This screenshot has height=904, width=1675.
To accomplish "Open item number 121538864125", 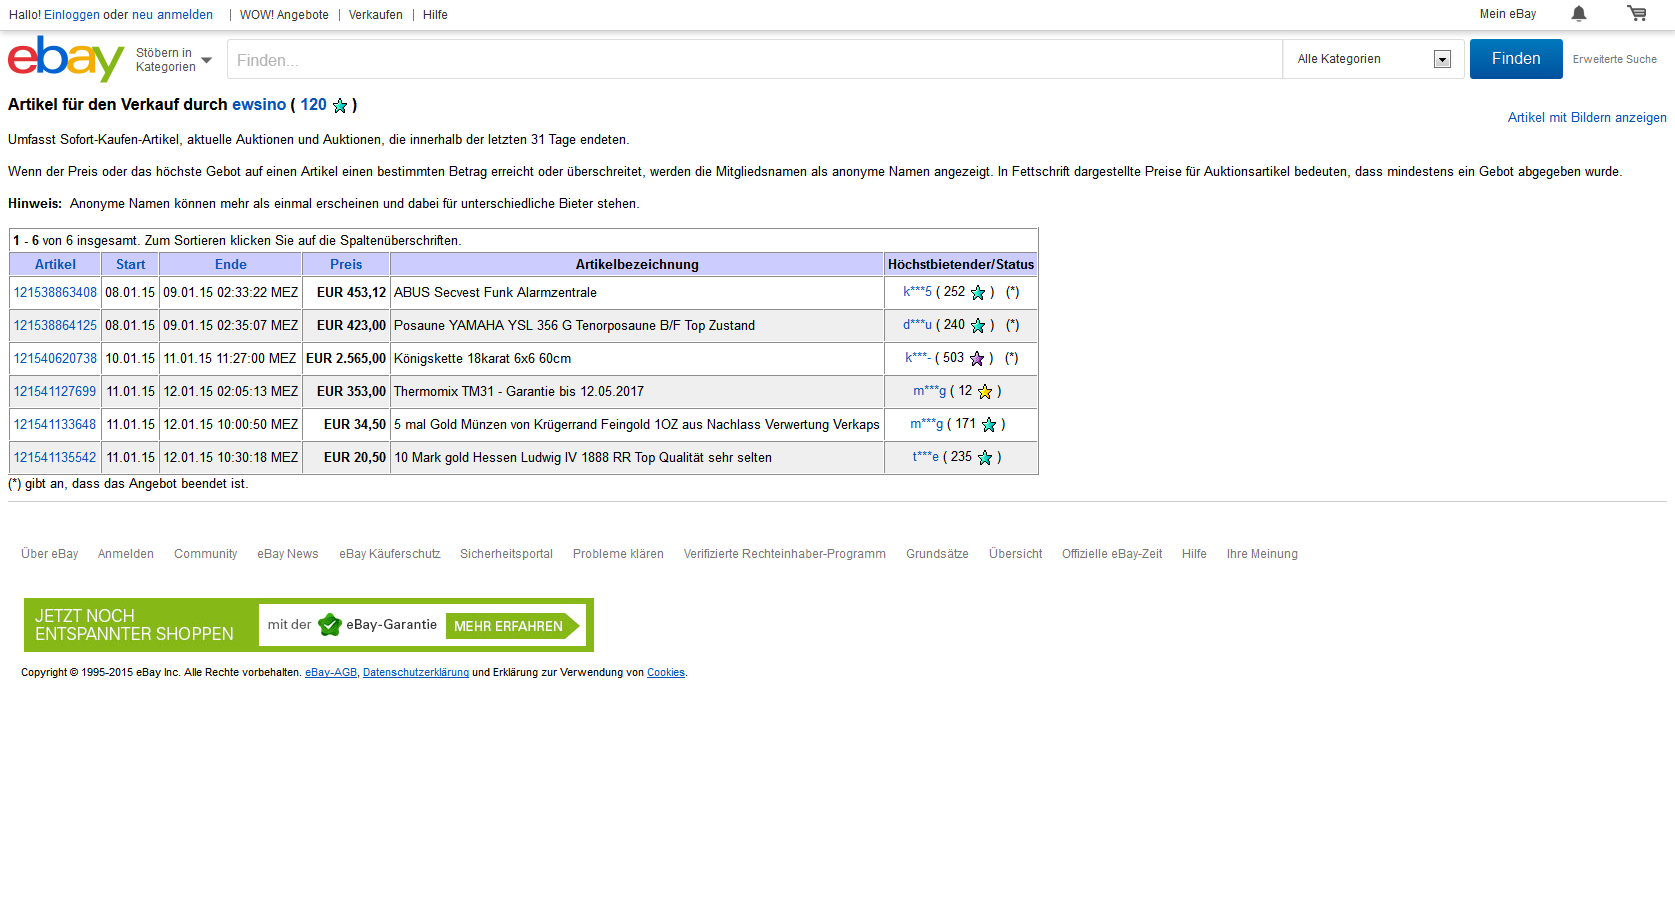I will (x=55, y=326).
